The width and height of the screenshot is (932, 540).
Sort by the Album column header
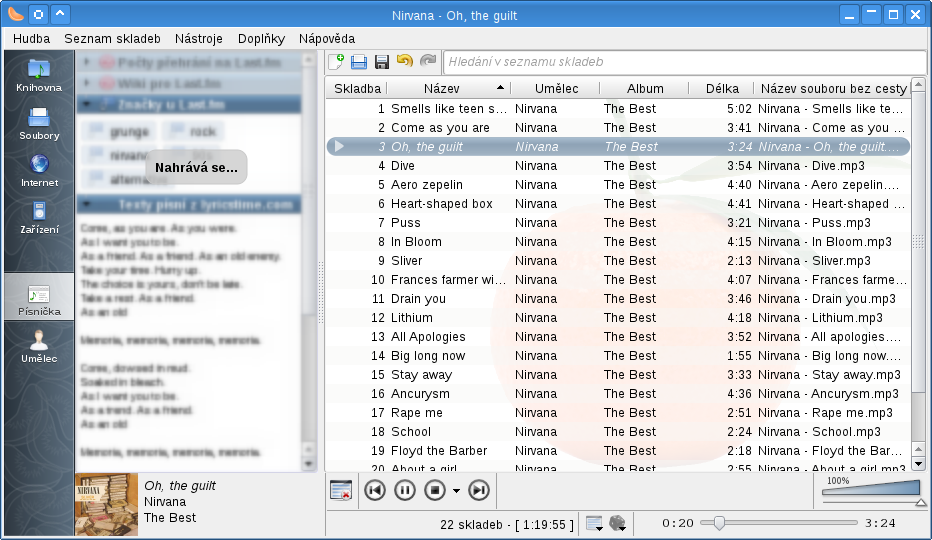point(644,89)
